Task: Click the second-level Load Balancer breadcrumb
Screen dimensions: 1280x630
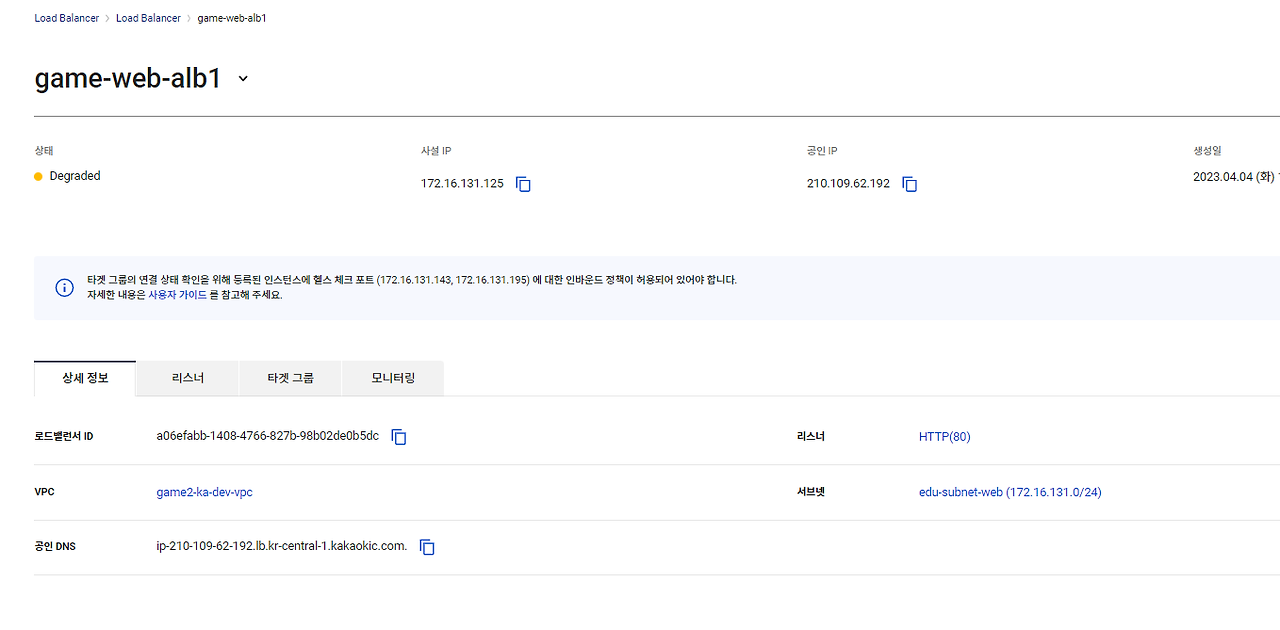Action: tap(148, 18)
